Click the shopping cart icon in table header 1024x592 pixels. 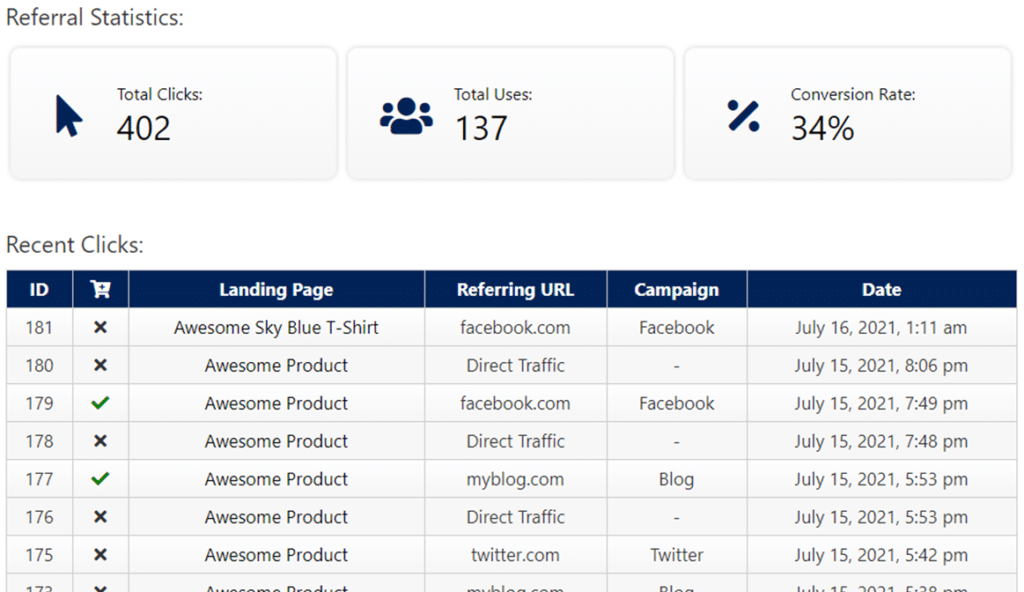click(100, 289)
